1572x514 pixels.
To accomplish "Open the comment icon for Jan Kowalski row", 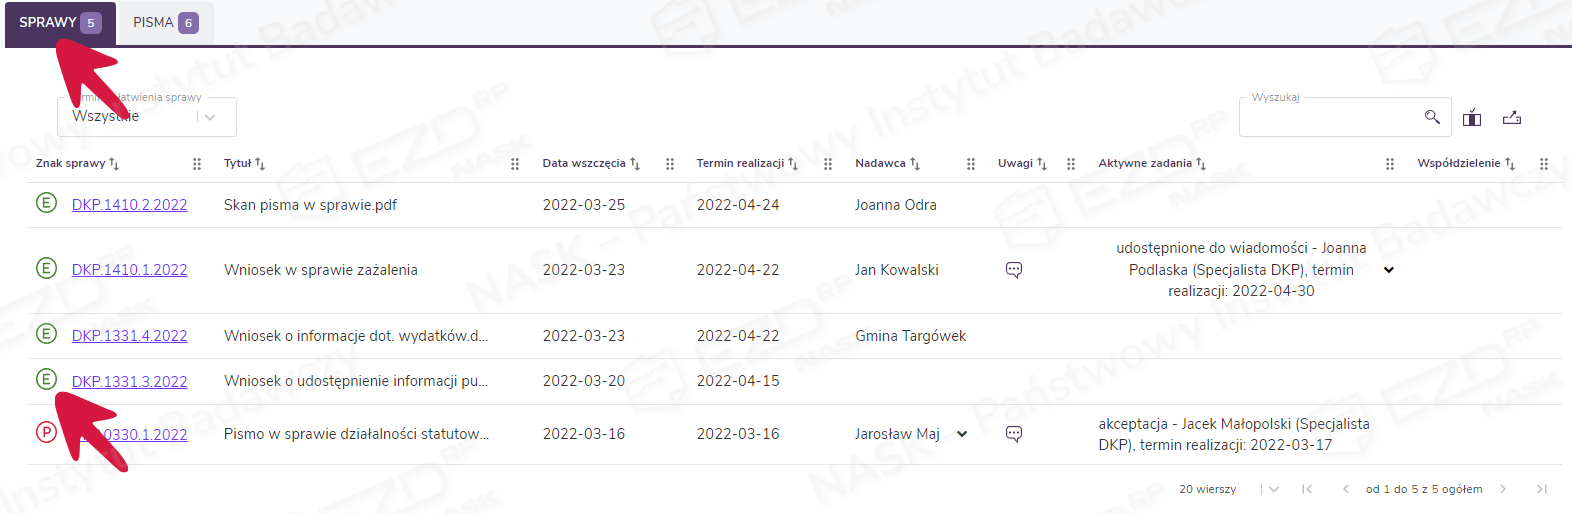I will [x=1013, y=270].
